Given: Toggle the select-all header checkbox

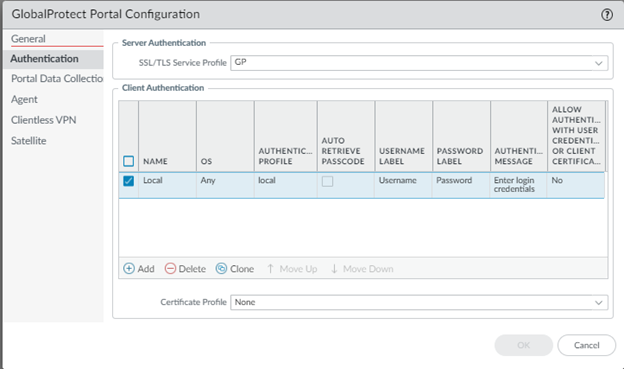Looking at the screenshot, I should [129, 161].
